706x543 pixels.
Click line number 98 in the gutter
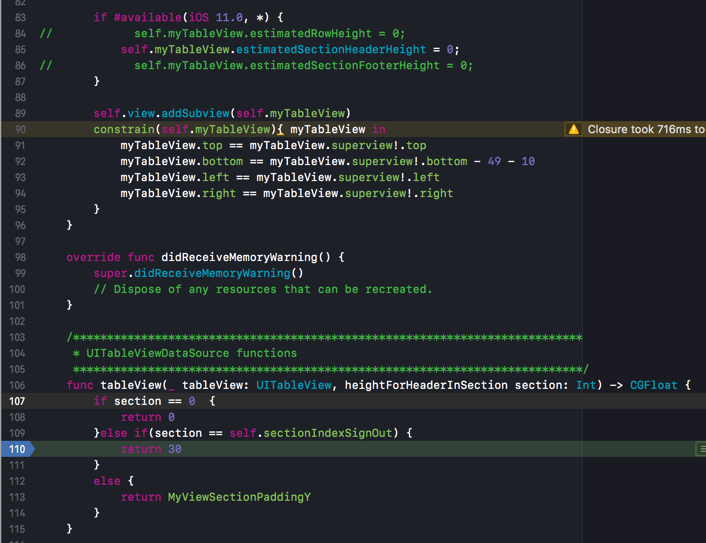click(20, 258)
